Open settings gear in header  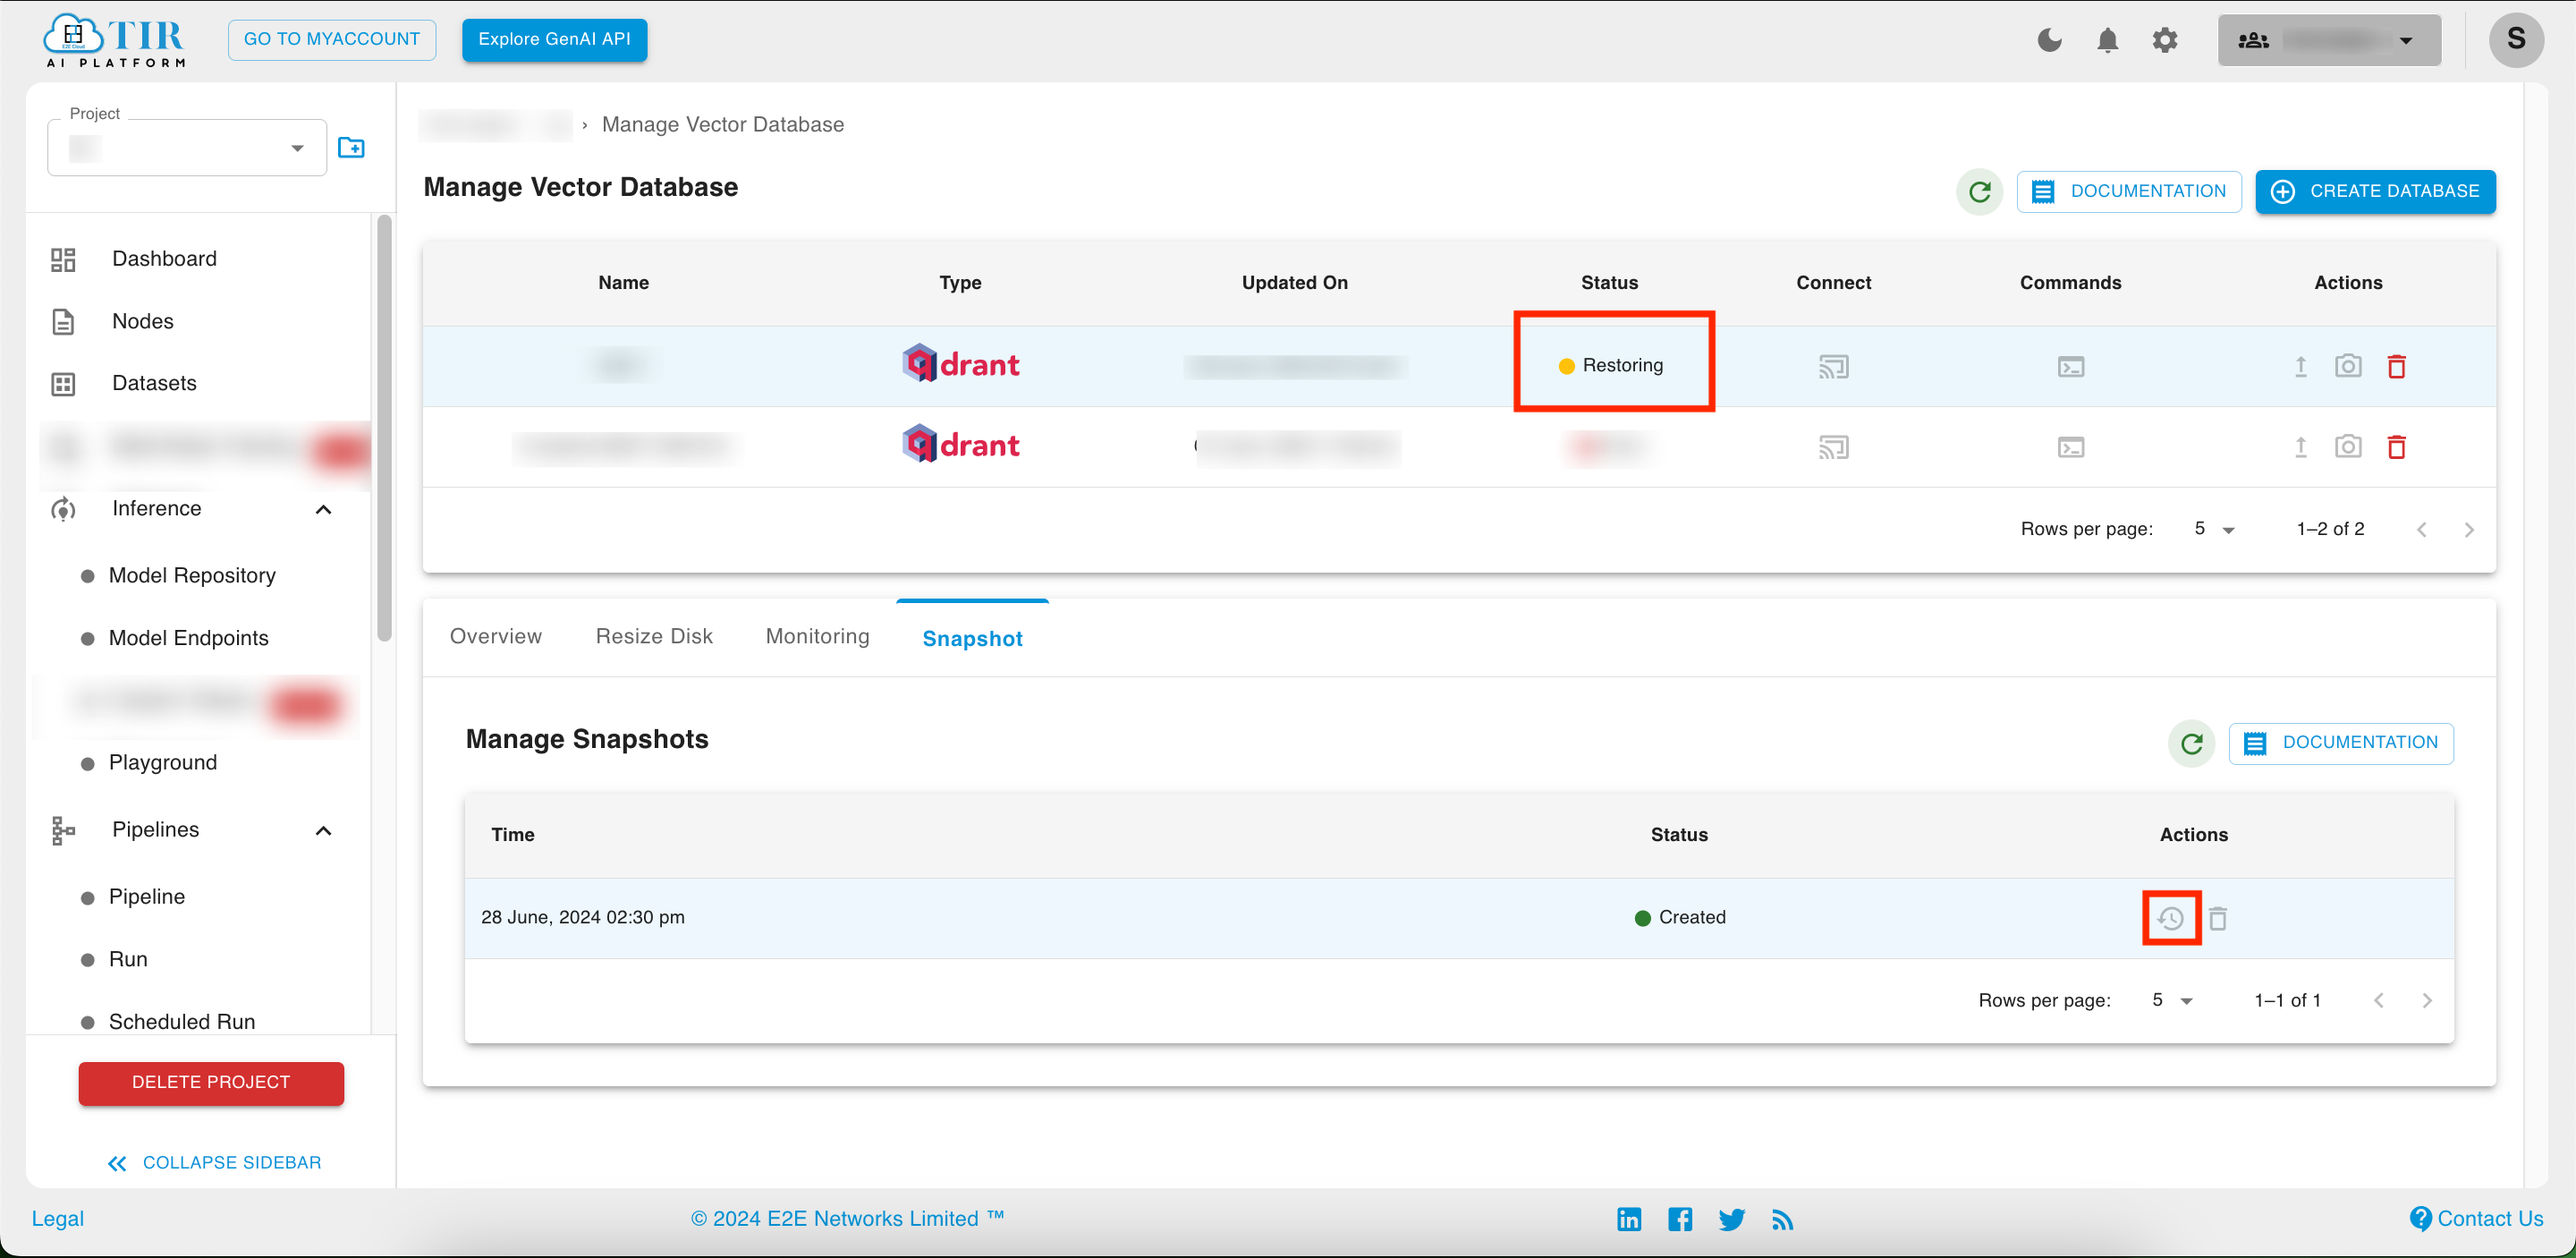click(2165, 40)
